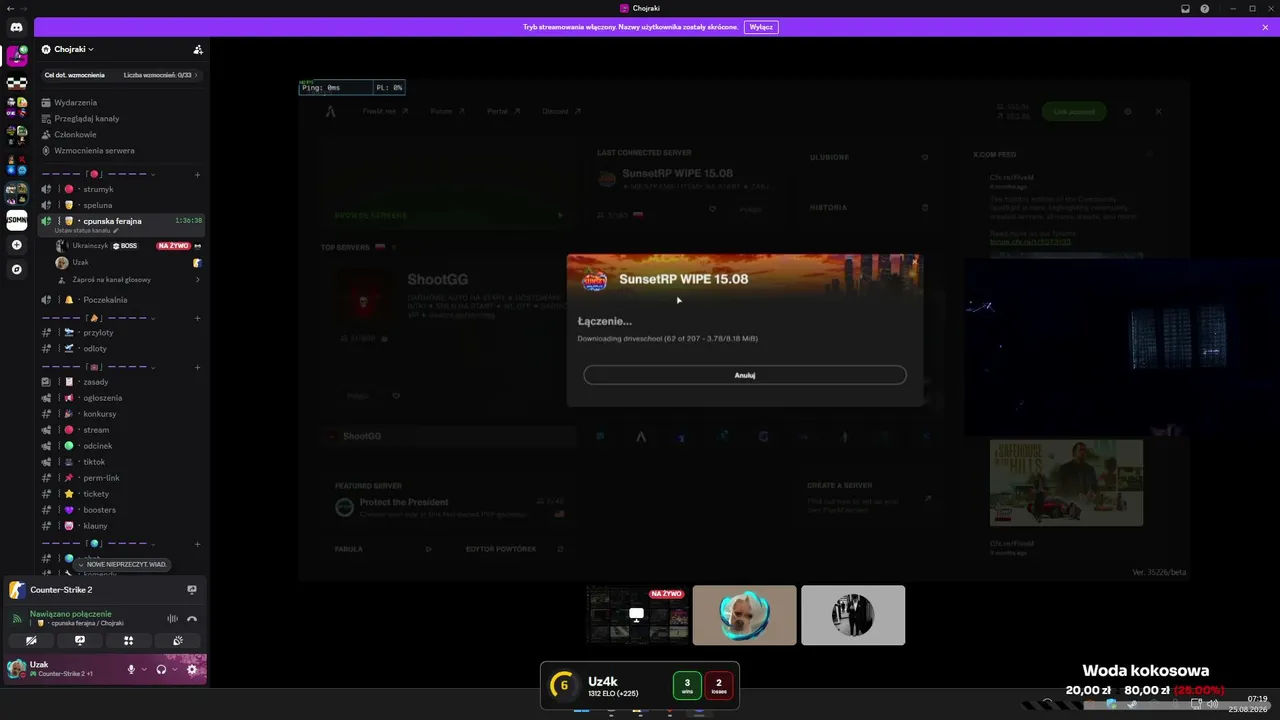This screenshot has height=720, width=1280.
Task: Deafen with the headphones icon
Action: (x=161, y=669)
